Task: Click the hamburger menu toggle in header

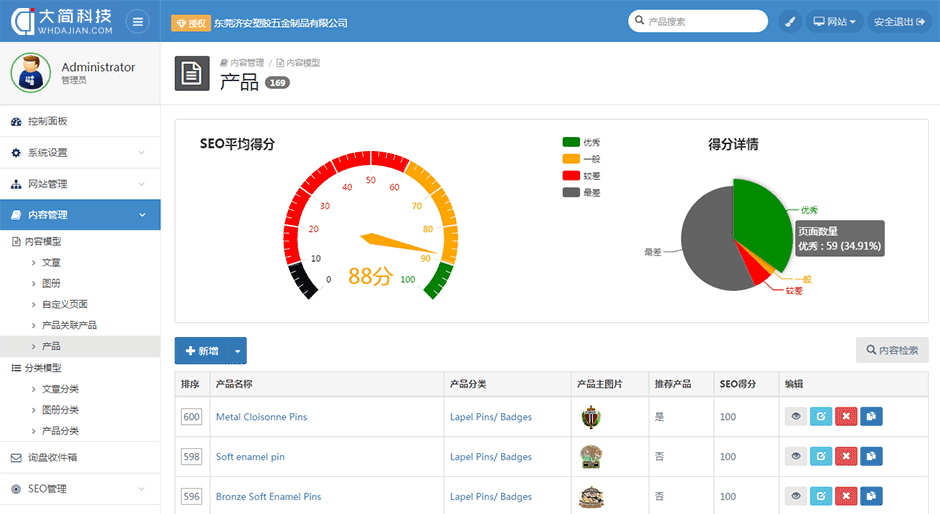Action: click(x=137, y=21)
